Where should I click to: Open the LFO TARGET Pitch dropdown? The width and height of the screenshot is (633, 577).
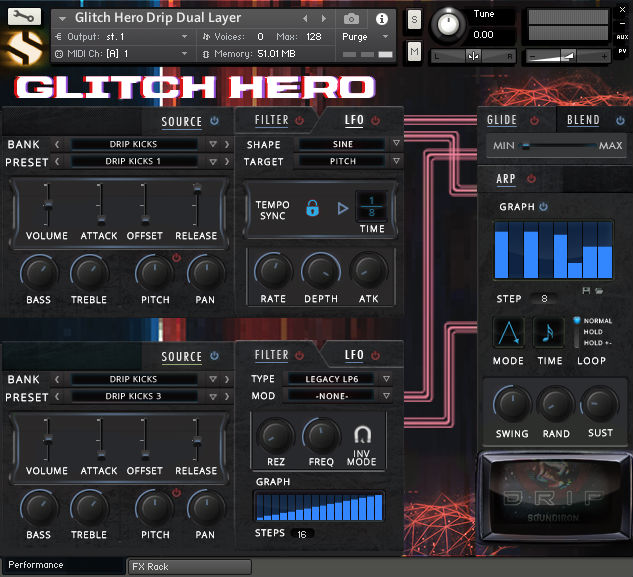tap(396, 161)
